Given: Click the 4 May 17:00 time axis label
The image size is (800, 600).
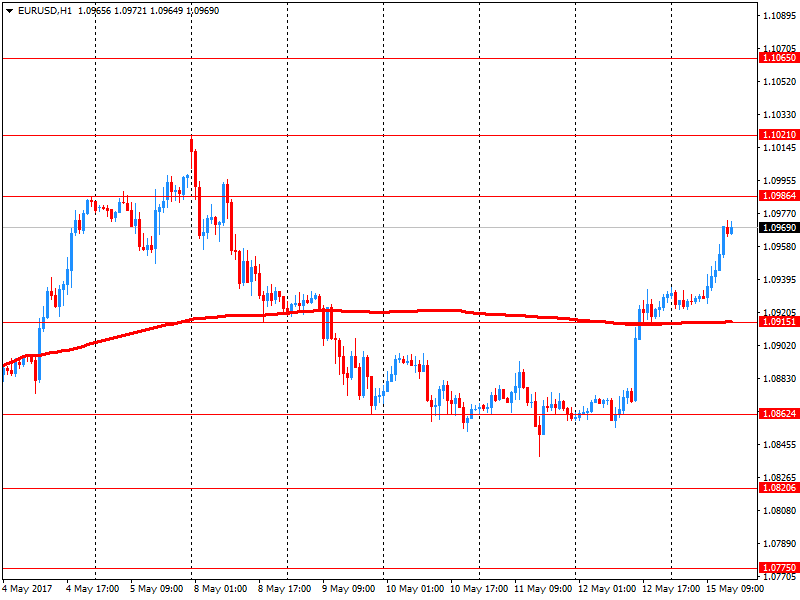Looking at the screenshot, I should pos(93,589).
